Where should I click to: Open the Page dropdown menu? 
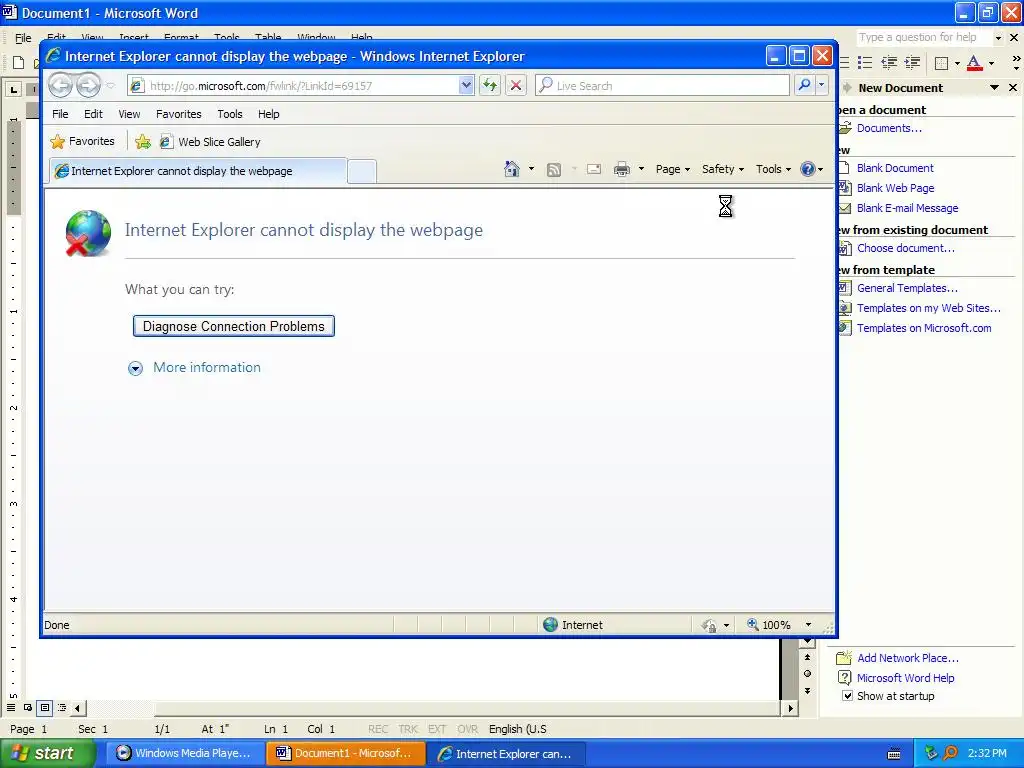click(673, 170)
